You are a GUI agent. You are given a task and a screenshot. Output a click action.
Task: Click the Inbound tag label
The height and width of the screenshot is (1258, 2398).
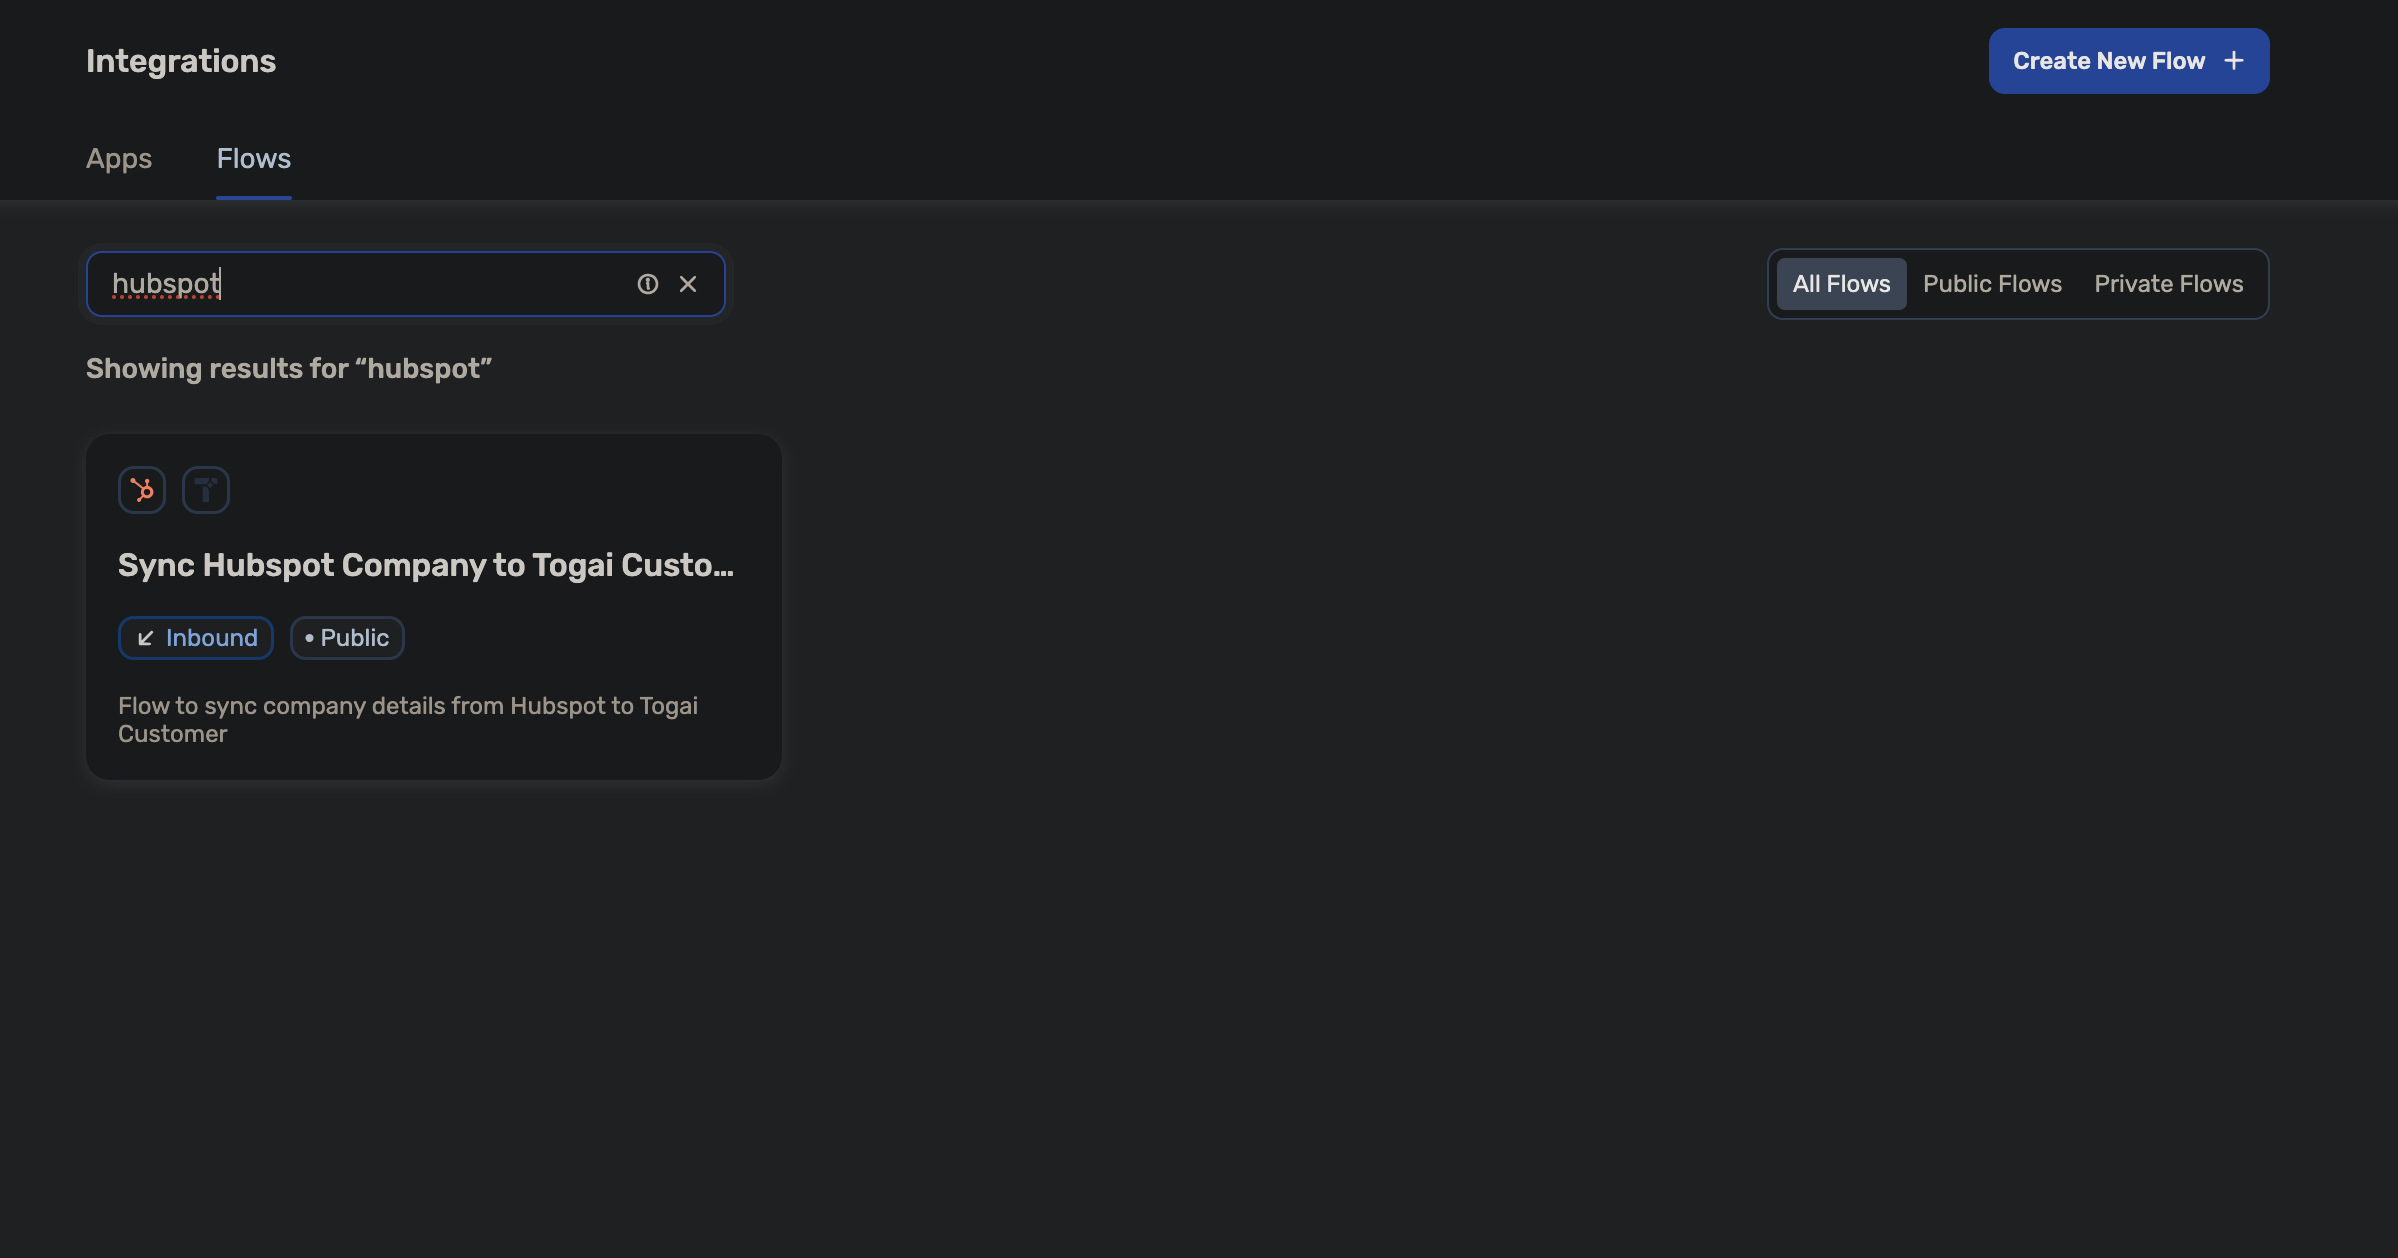212,638
